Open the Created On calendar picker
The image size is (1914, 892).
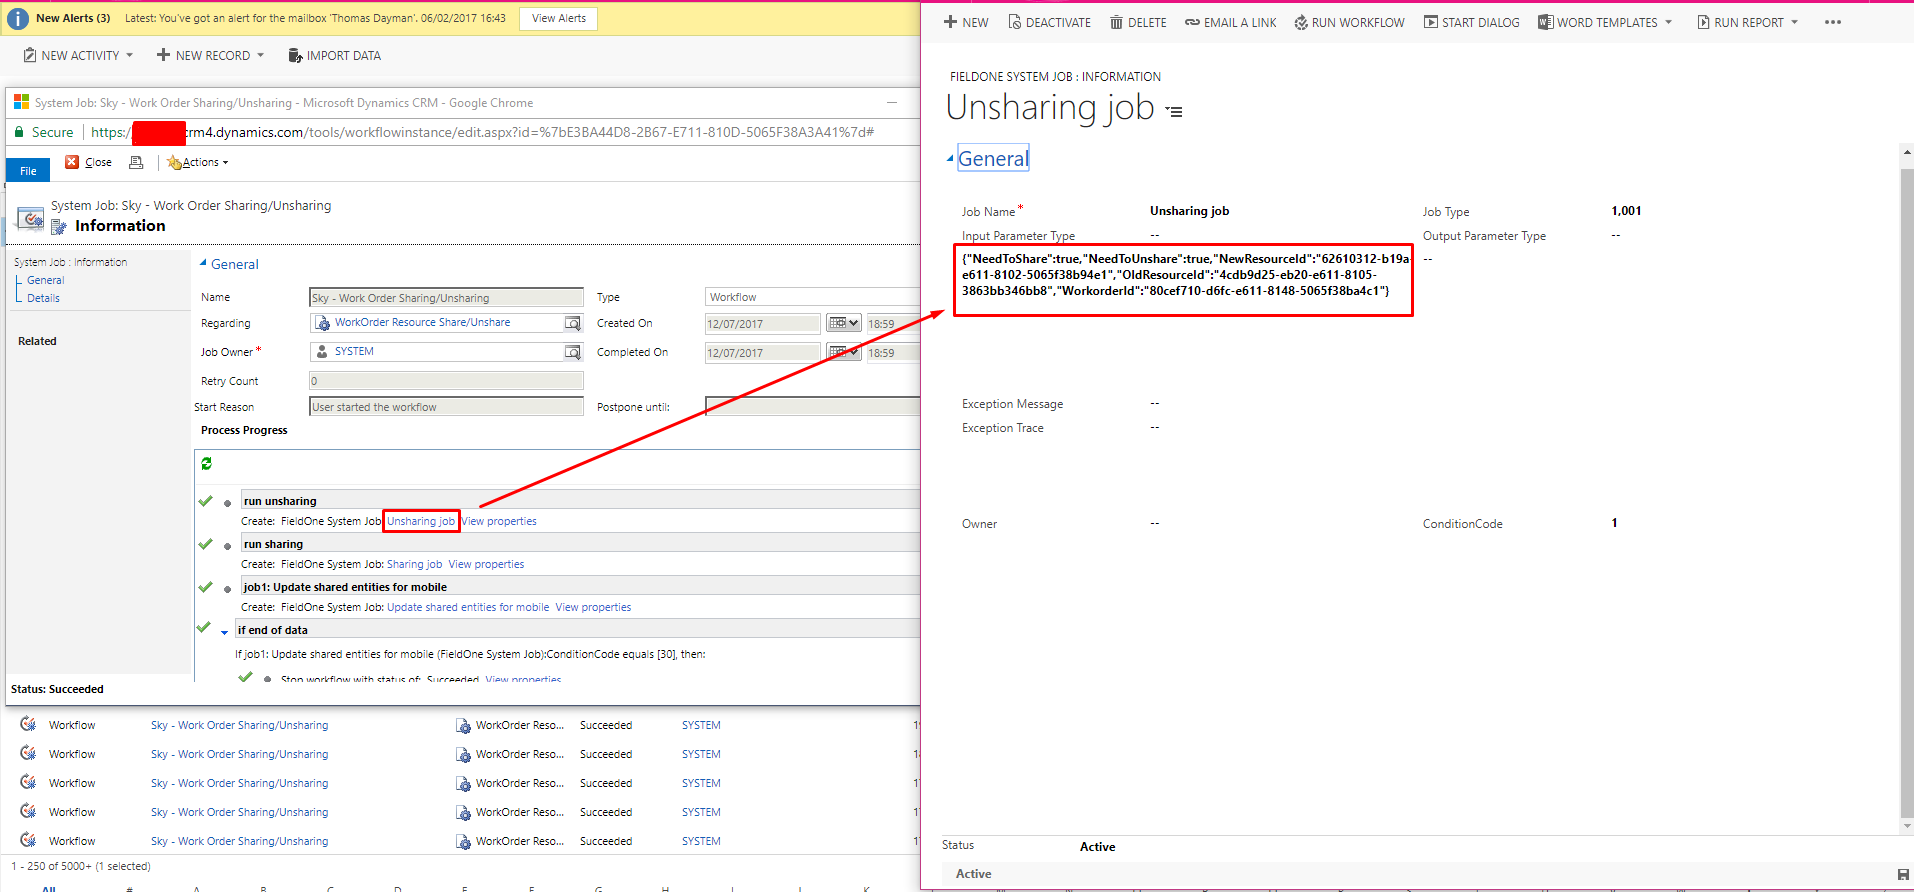coord(843,323)
